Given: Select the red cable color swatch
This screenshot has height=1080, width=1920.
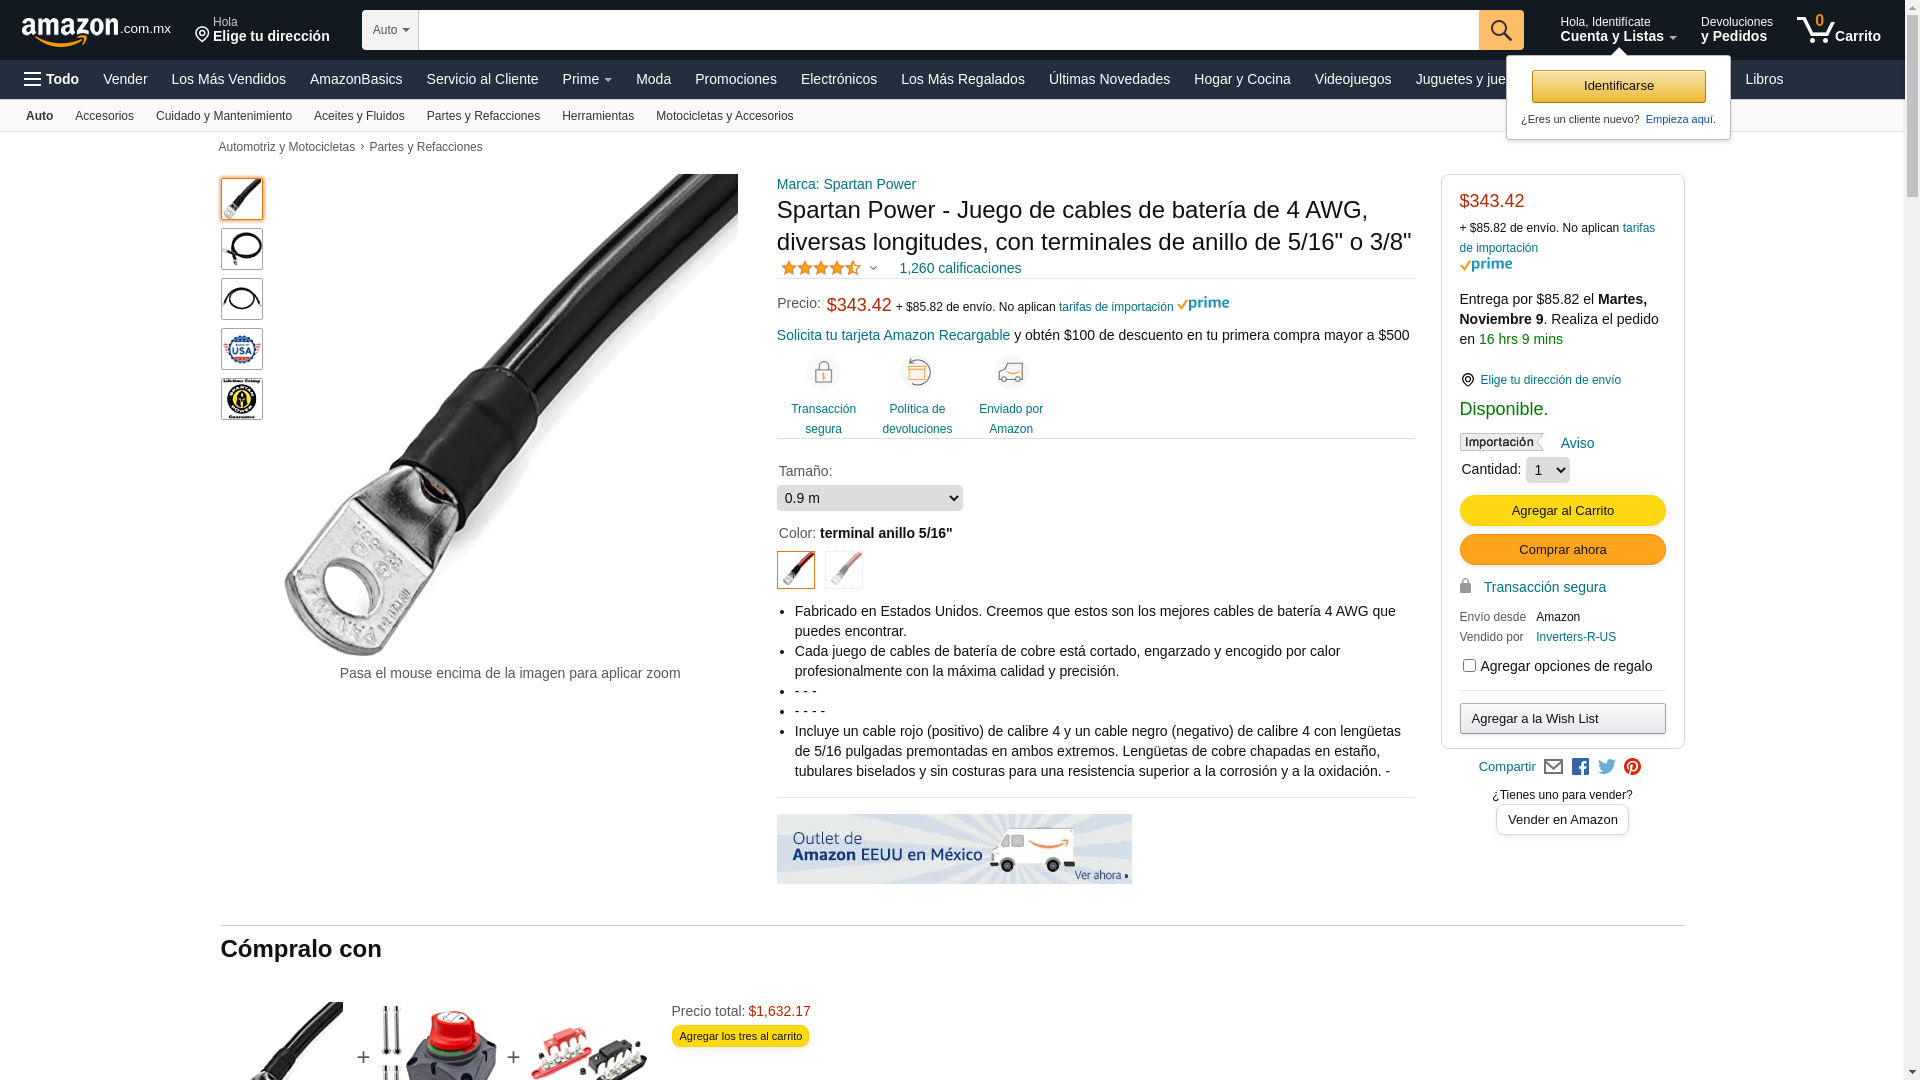Looking at the screenshot, I should tap(796, 570).
